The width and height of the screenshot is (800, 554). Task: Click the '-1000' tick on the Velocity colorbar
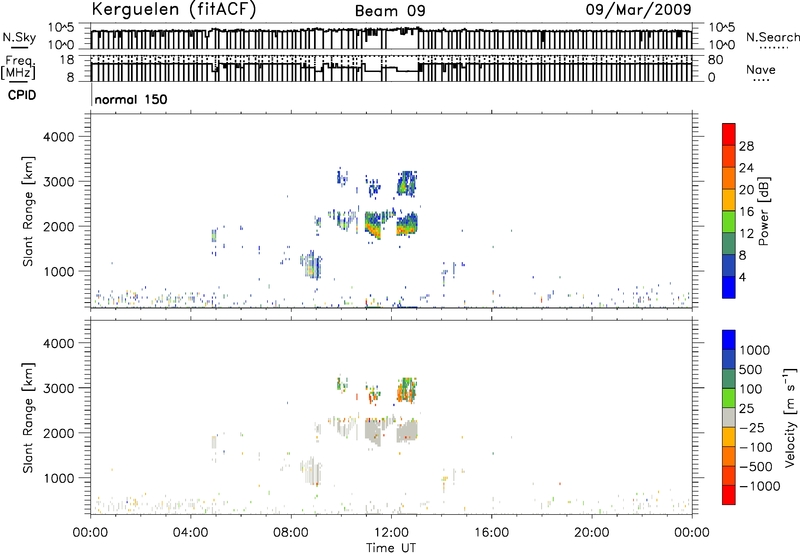(x=759, y=486)
